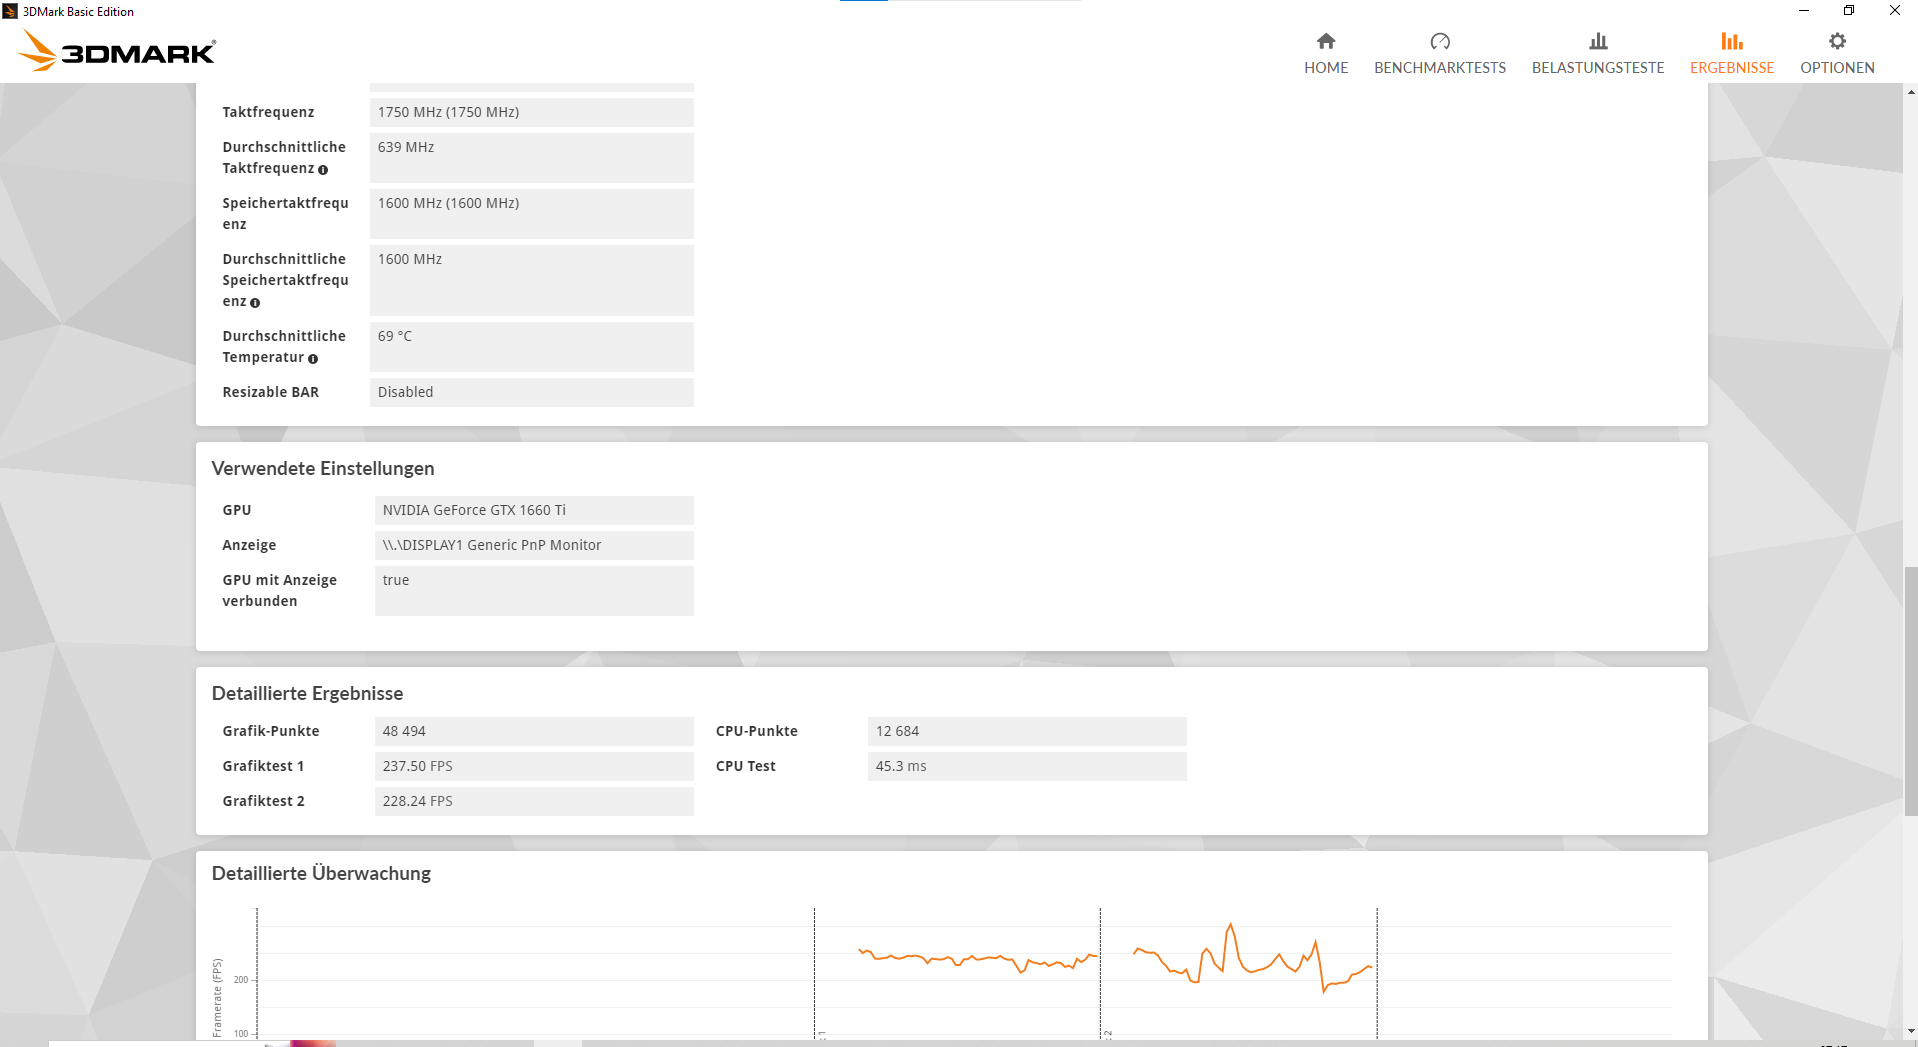This screenshot has width=1918, height=1047.
Task: Switch to the HOME tab
Action: point(1326,68)
